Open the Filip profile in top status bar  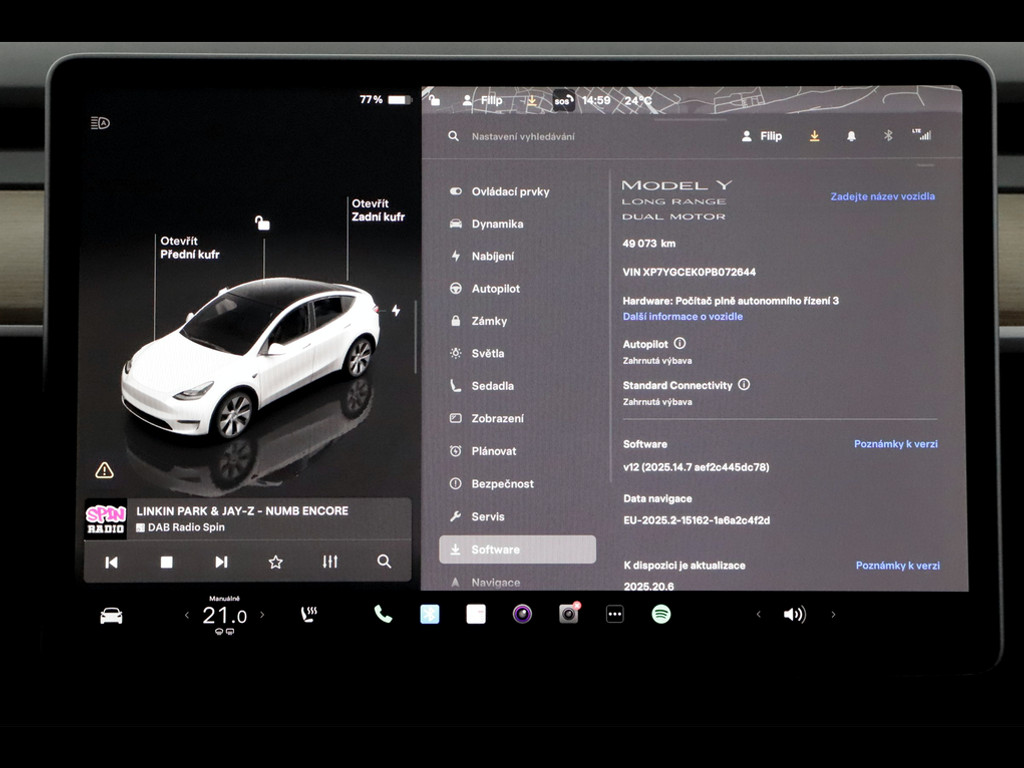(x=483, y=100)
